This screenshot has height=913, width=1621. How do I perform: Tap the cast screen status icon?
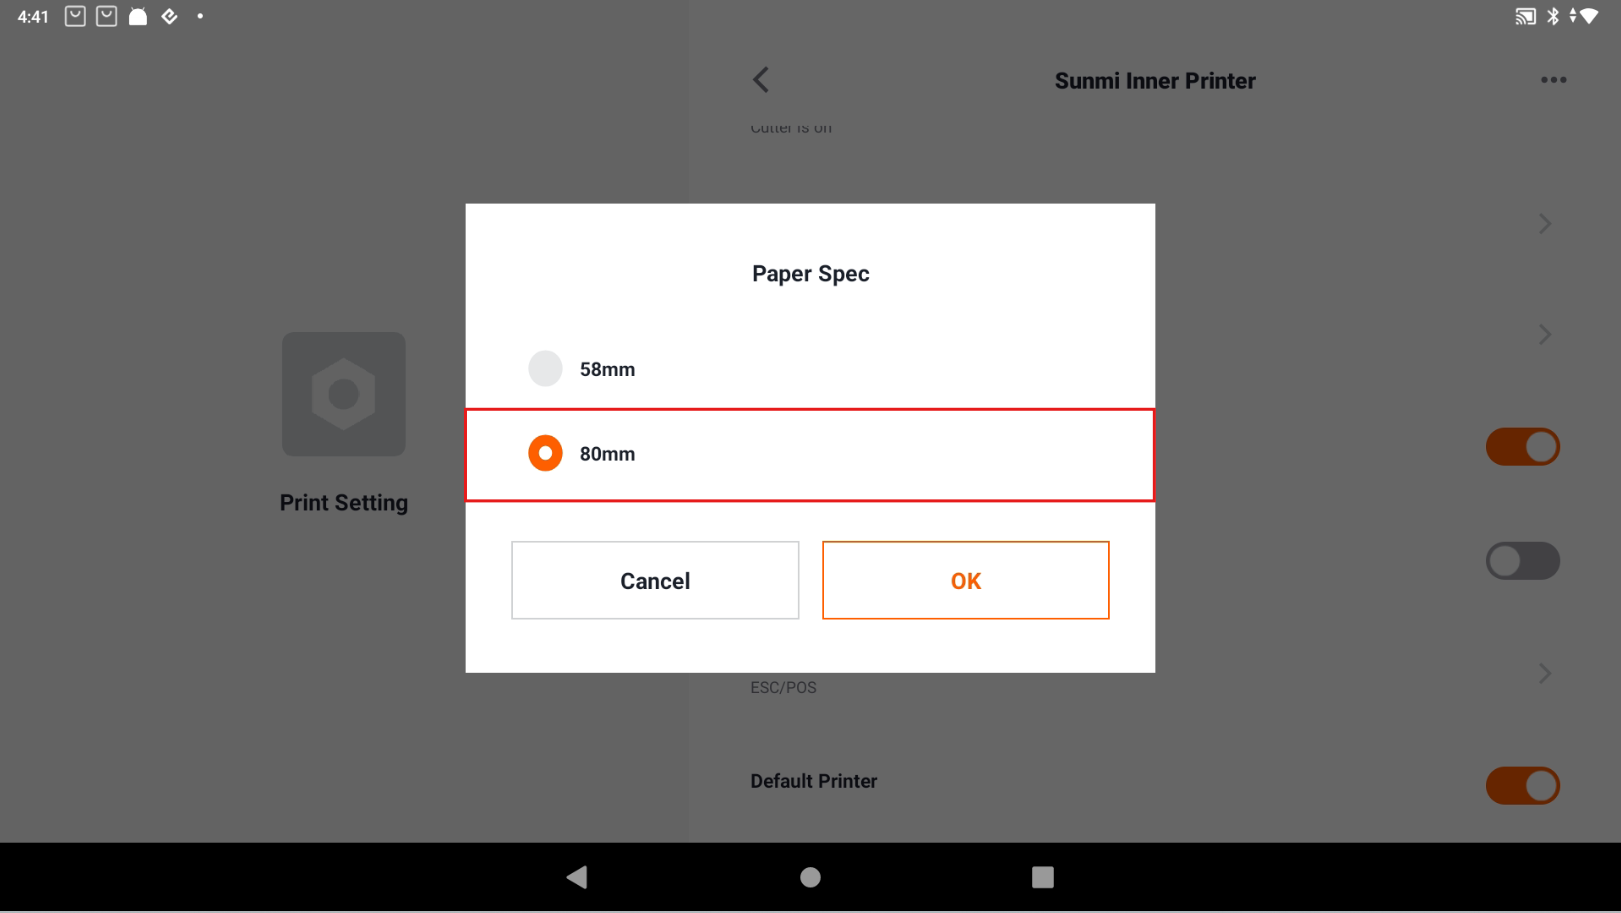click(1525, 16)
